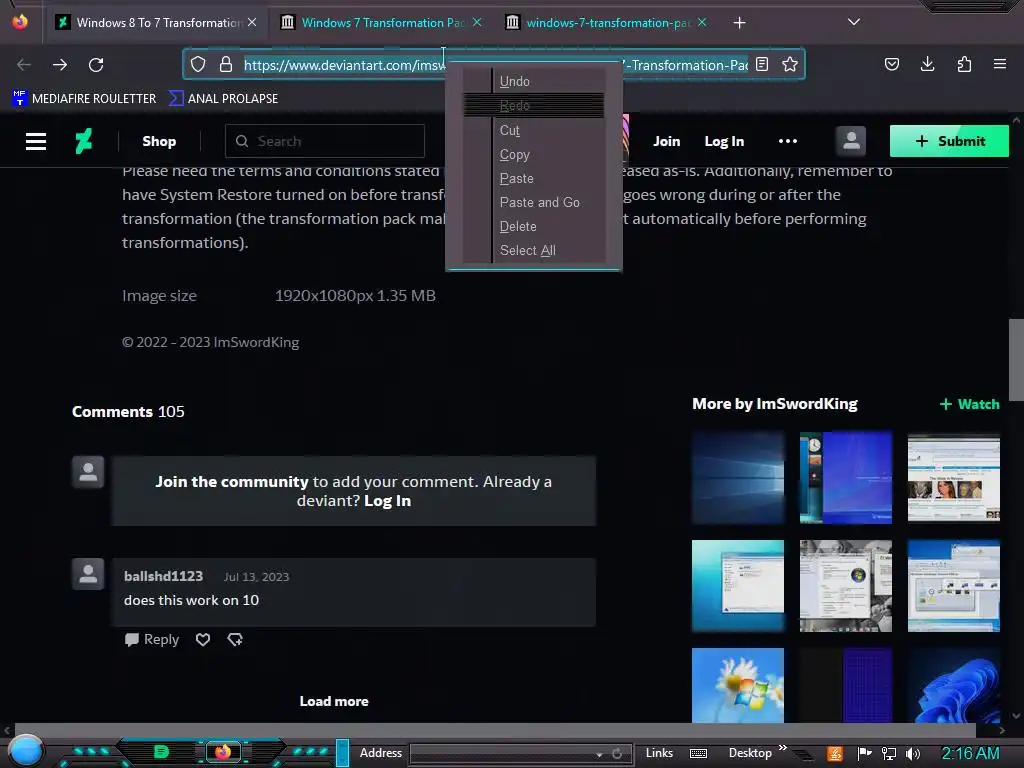This screenshot has height=768, width=1024.
Task: Focus the taskbar Address input field
Action: point(501,754)
